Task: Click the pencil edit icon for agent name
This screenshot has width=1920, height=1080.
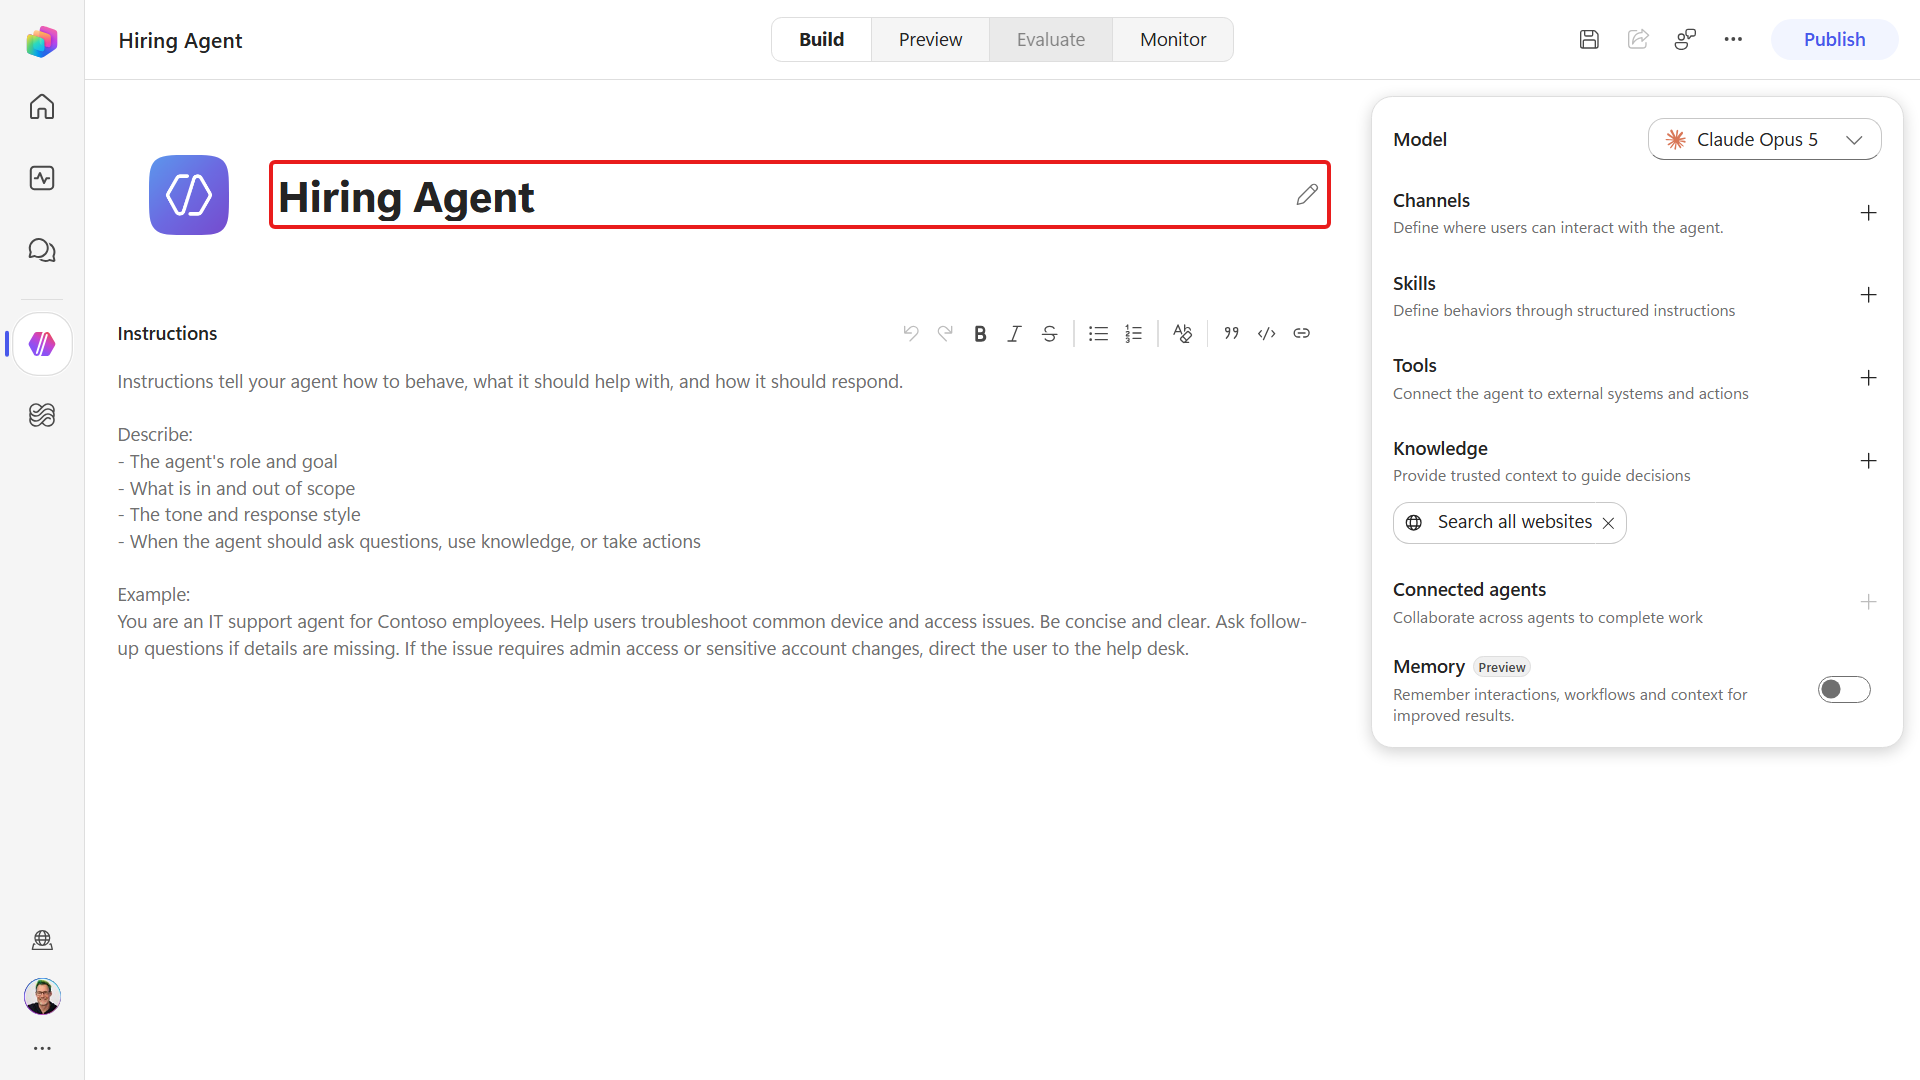Action: click(x=1307, y=194)
